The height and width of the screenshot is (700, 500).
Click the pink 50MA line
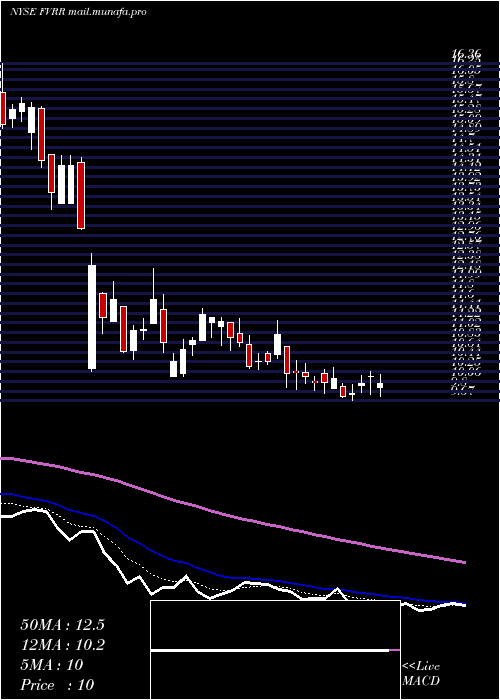[232, 515]
